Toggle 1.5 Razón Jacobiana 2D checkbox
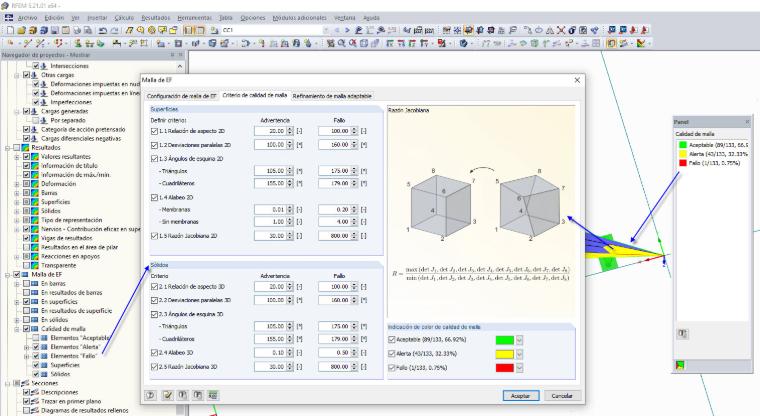This screenshot has height=416, width=760. 154,236
